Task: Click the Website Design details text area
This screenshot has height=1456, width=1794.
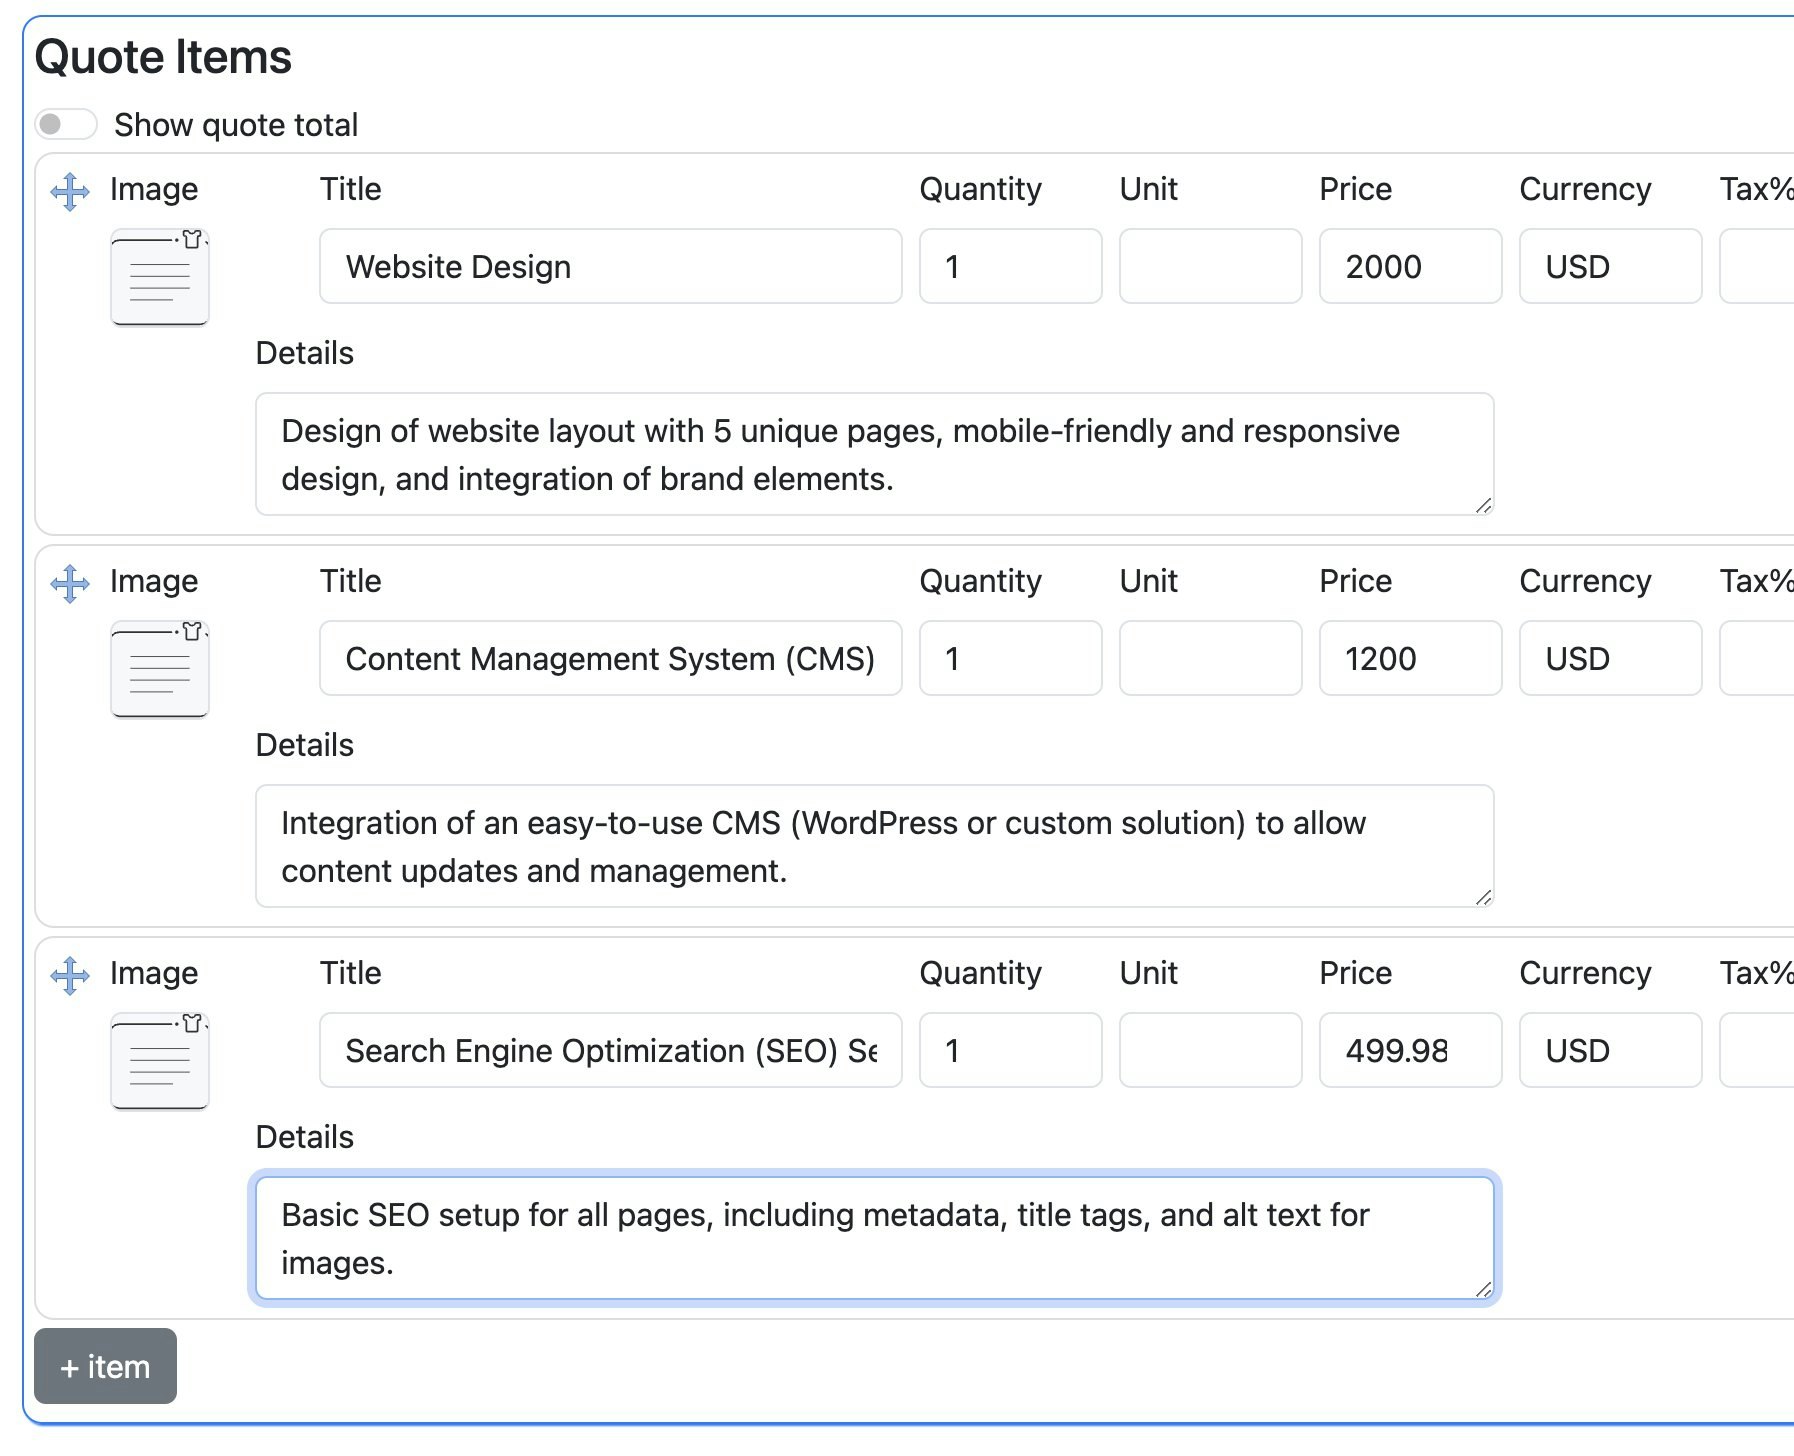Action: click(x=874, y=455)
